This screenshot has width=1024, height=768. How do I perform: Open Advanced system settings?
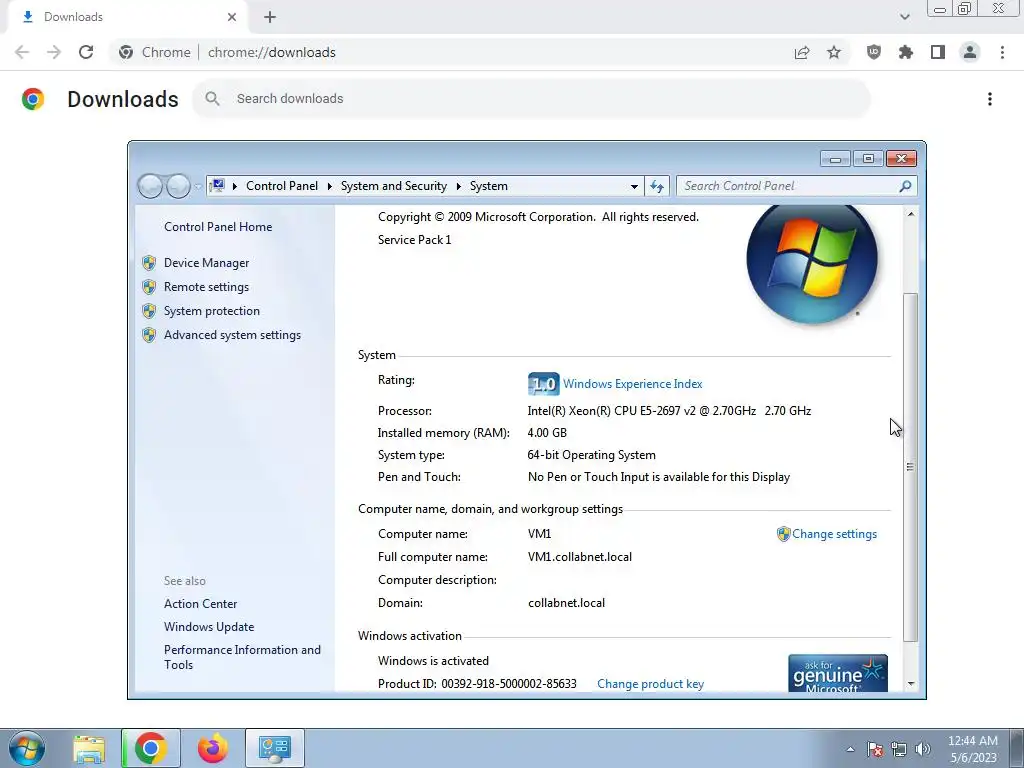232,335
